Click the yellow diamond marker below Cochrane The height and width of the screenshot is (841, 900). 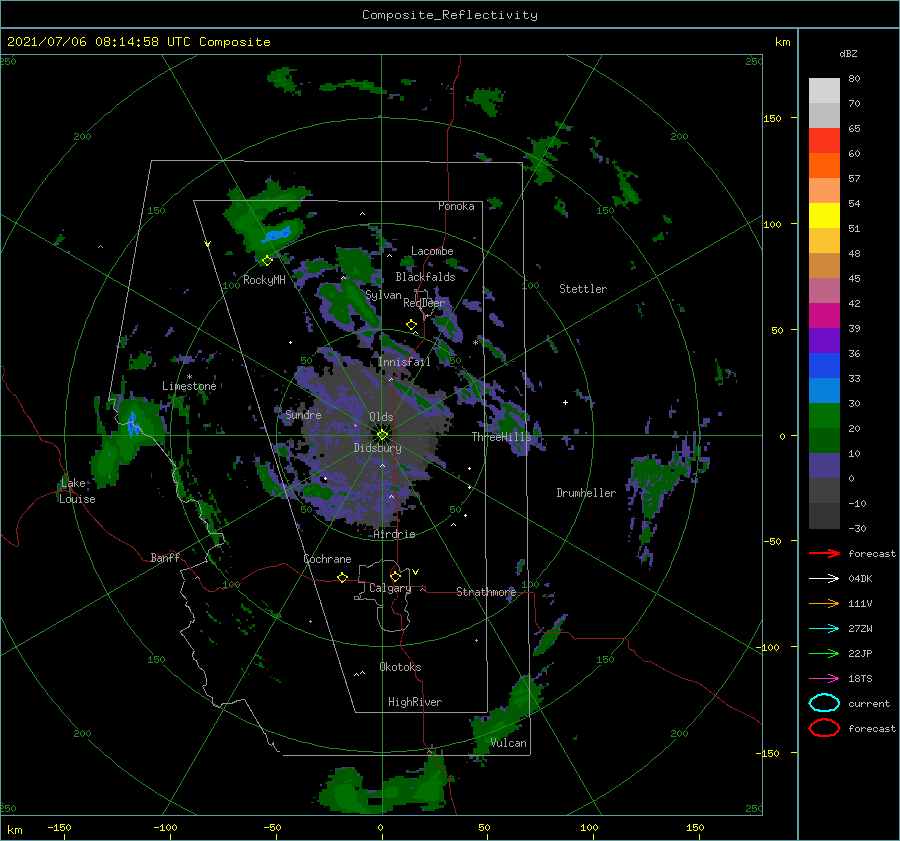coord(343,577)
